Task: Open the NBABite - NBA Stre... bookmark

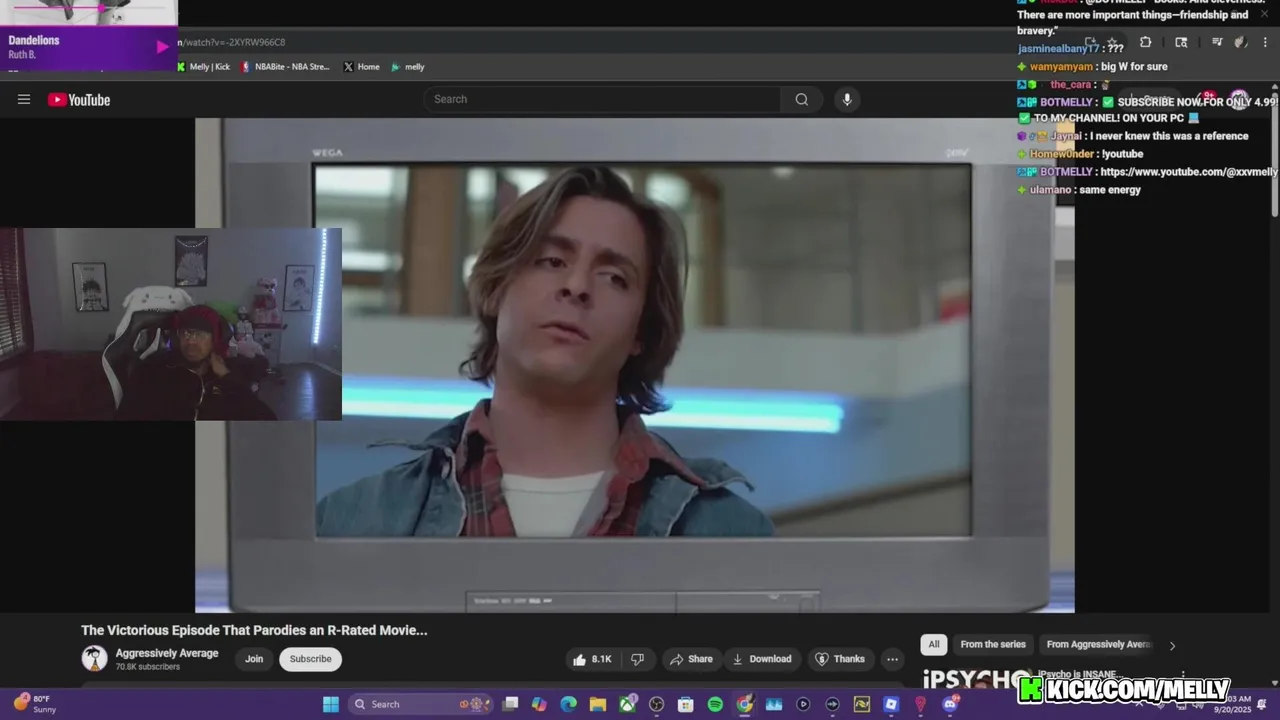Action: [x=285, y=67]
